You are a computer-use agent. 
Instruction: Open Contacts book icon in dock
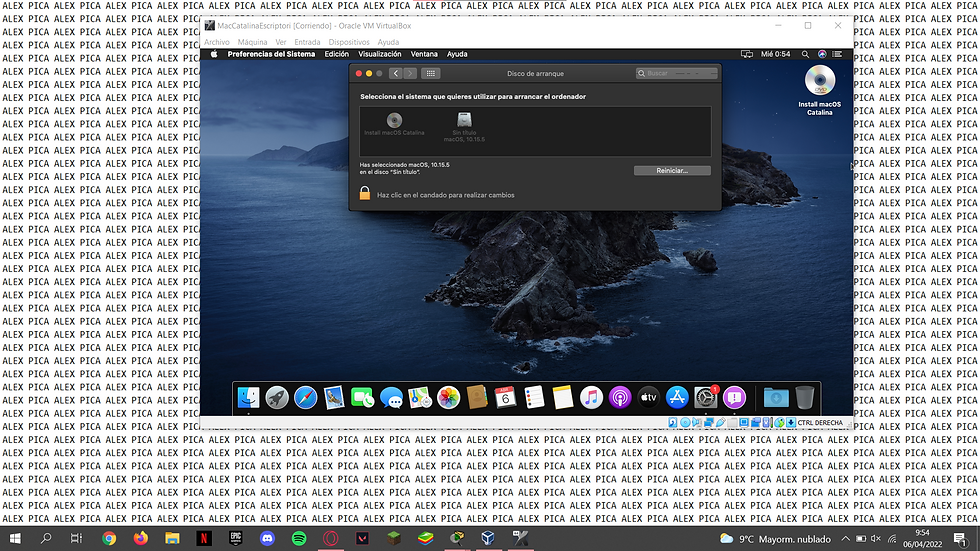(x=477, y=397)
